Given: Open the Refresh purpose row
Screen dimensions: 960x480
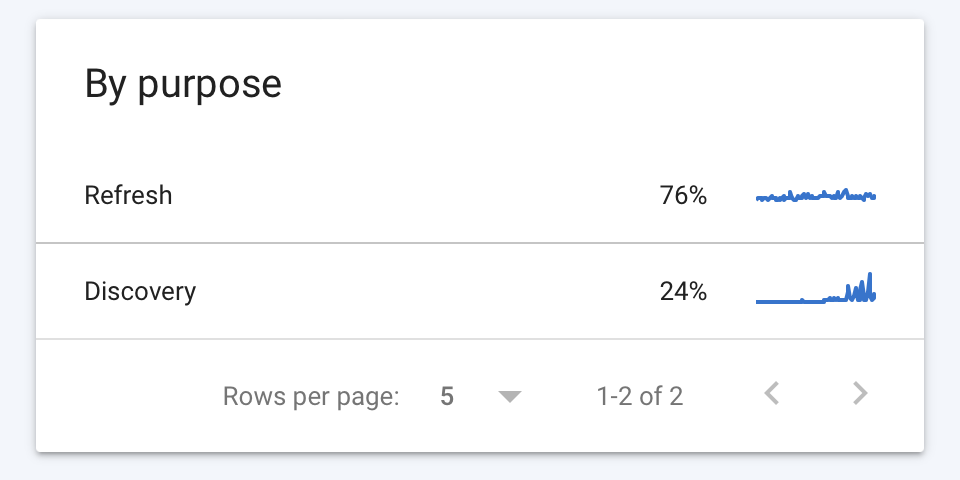Looking at the screenshot, I should click(480, 195).
